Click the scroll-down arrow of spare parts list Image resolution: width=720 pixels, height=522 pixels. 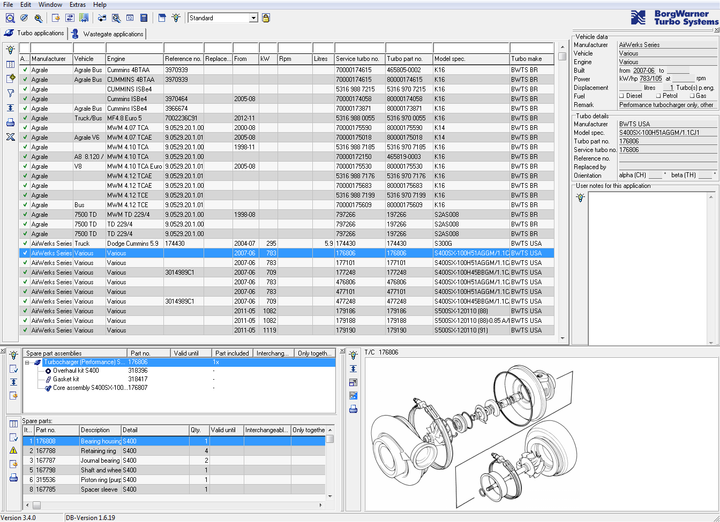(330, 496)
